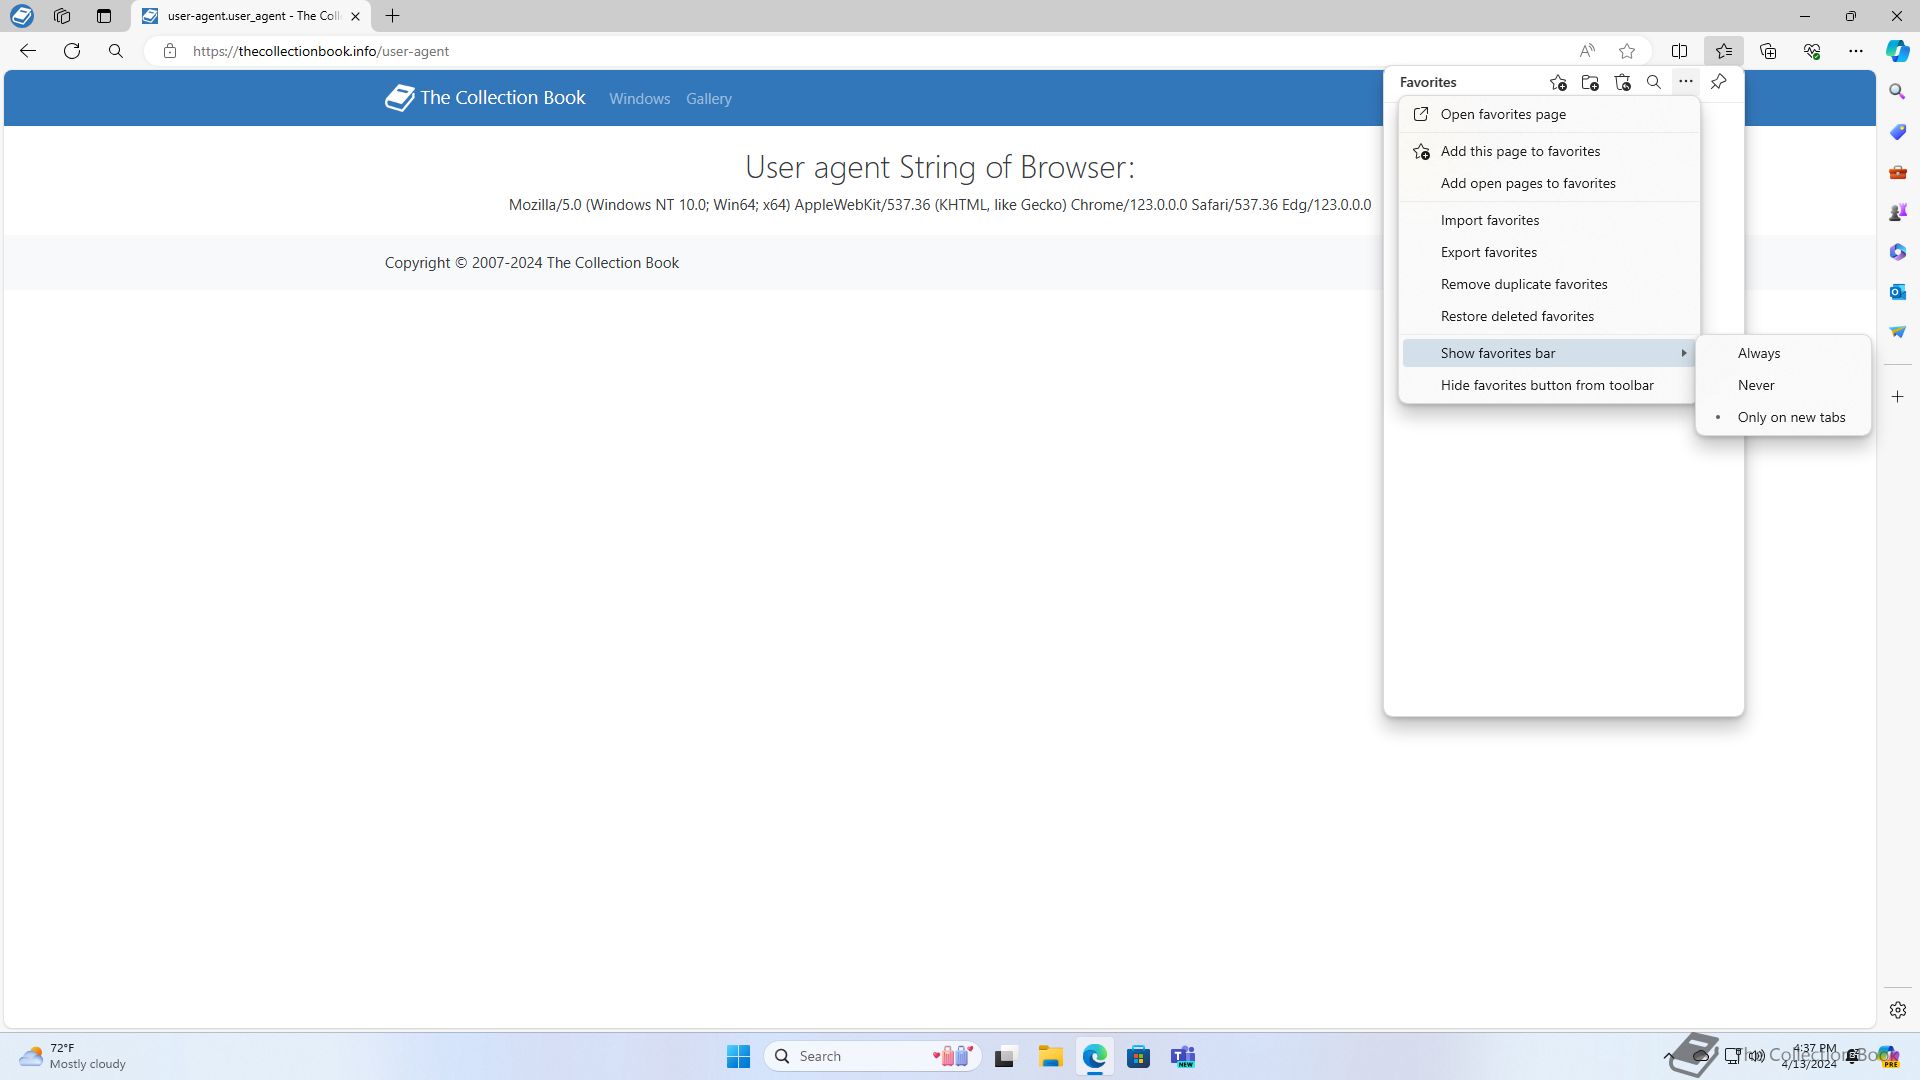This screenshot has height=1080, width=1920.
Task: Open the Edge profile icon
Action: (22, 16)
